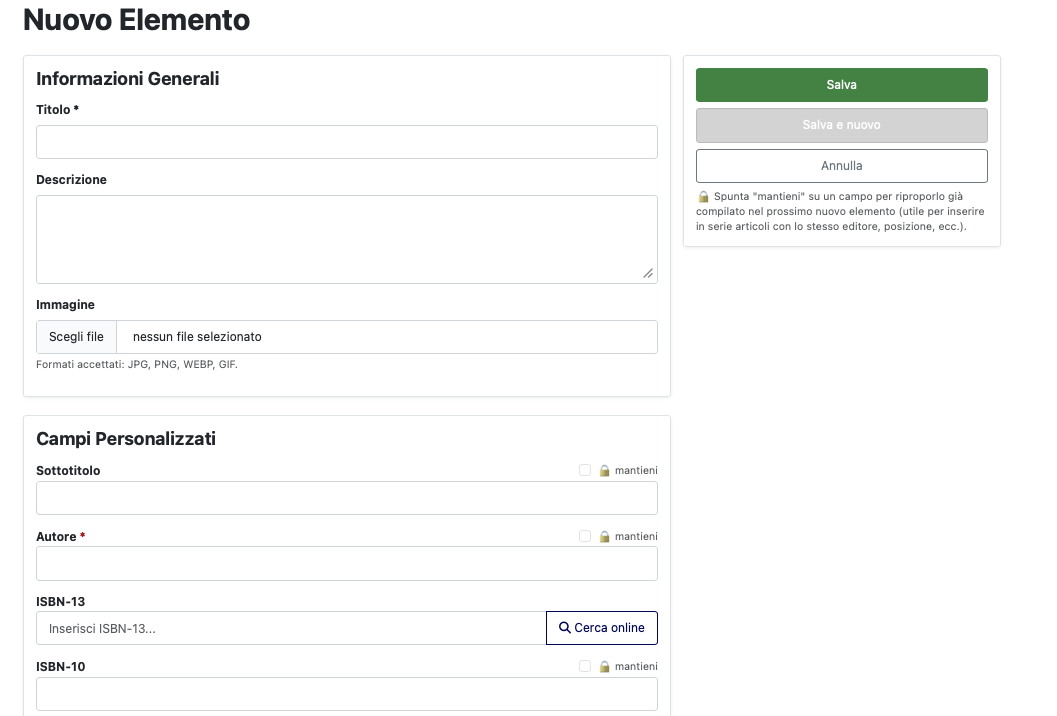
Task: Click the 'Formati accettati: JPG, PNG, WEBP, GIF.' hint
Action: click(x=137, y=365)
